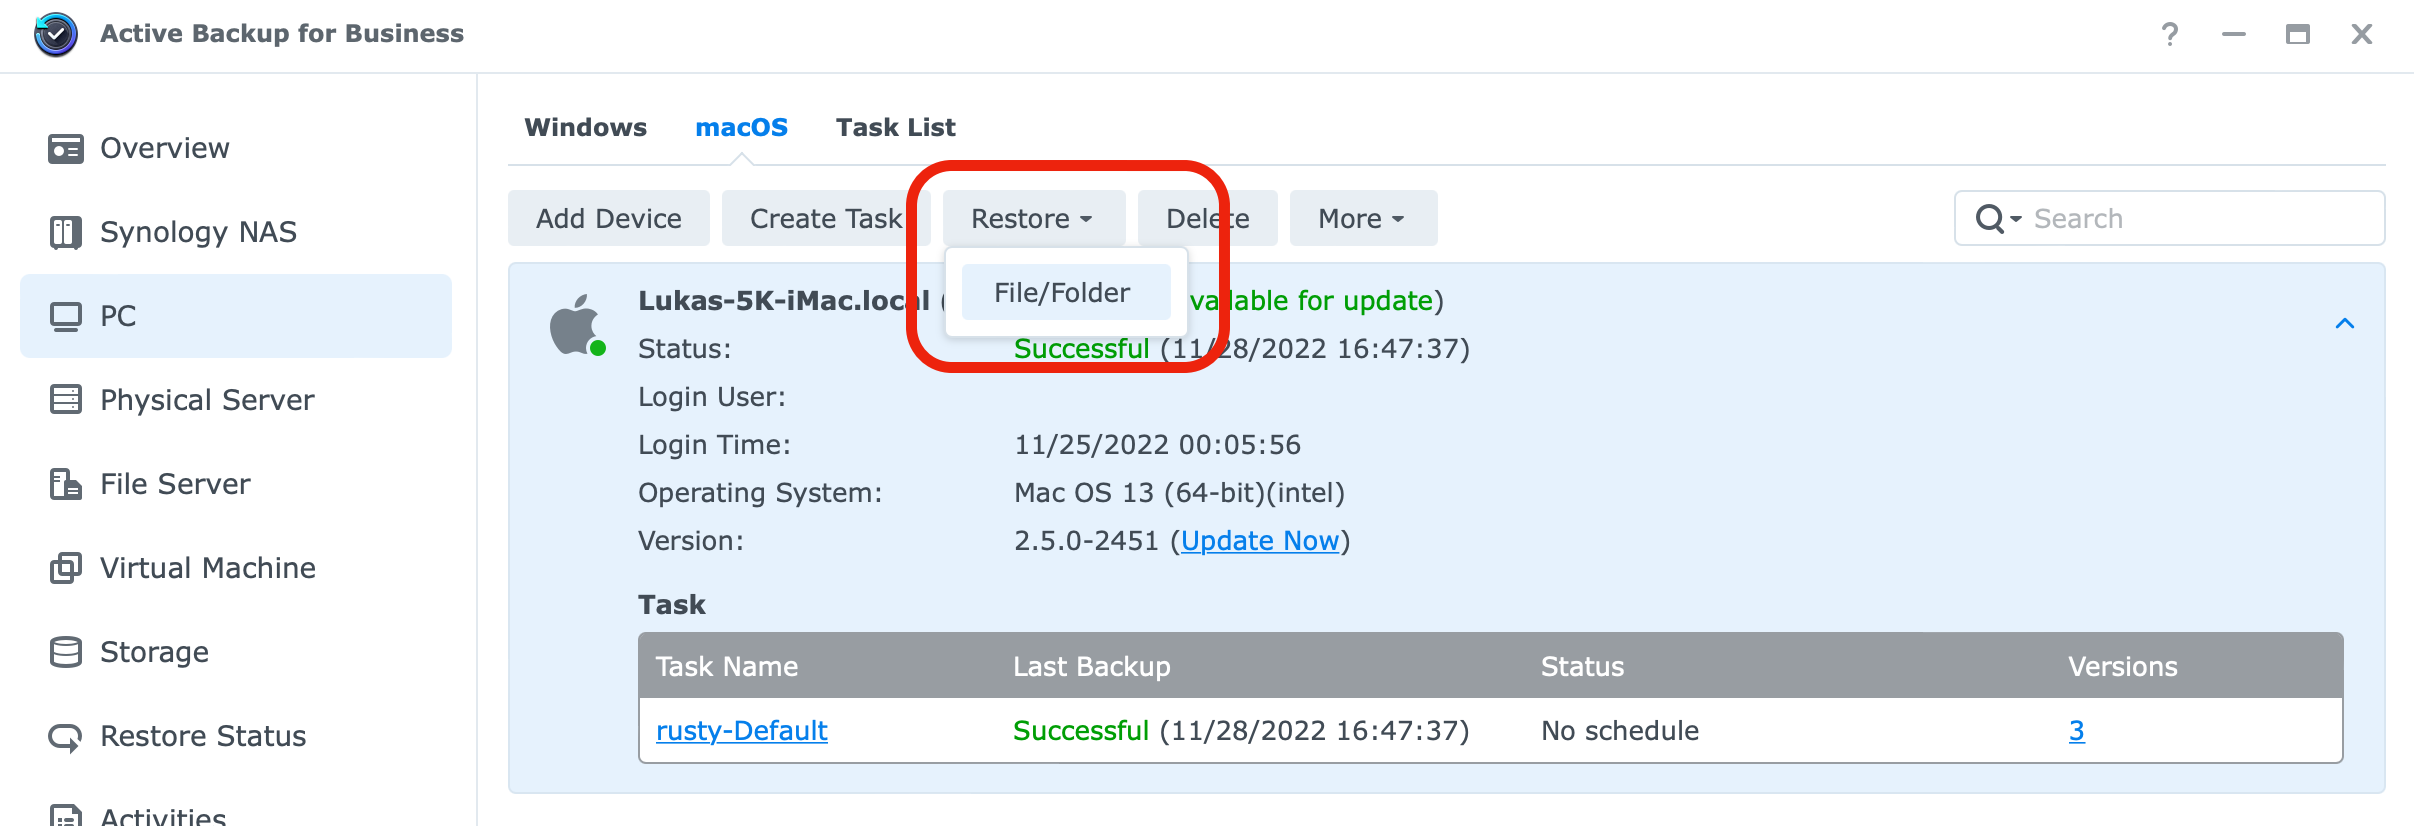
Task: Click the Apple logo device icon
Action: [x=576, y=325]
